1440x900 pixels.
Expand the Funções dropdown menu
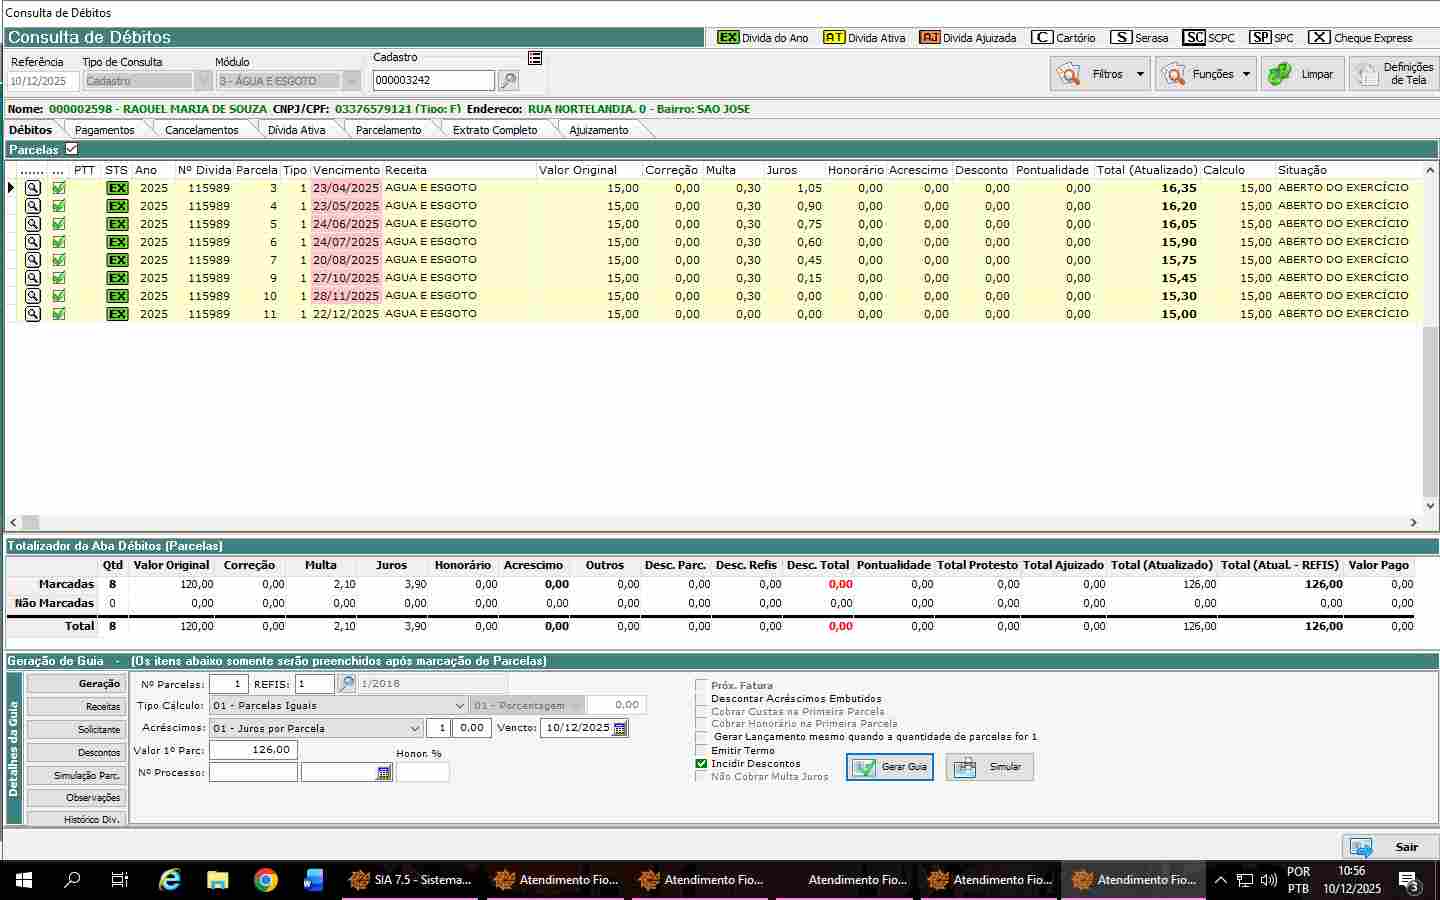(x=1246, y=74)
